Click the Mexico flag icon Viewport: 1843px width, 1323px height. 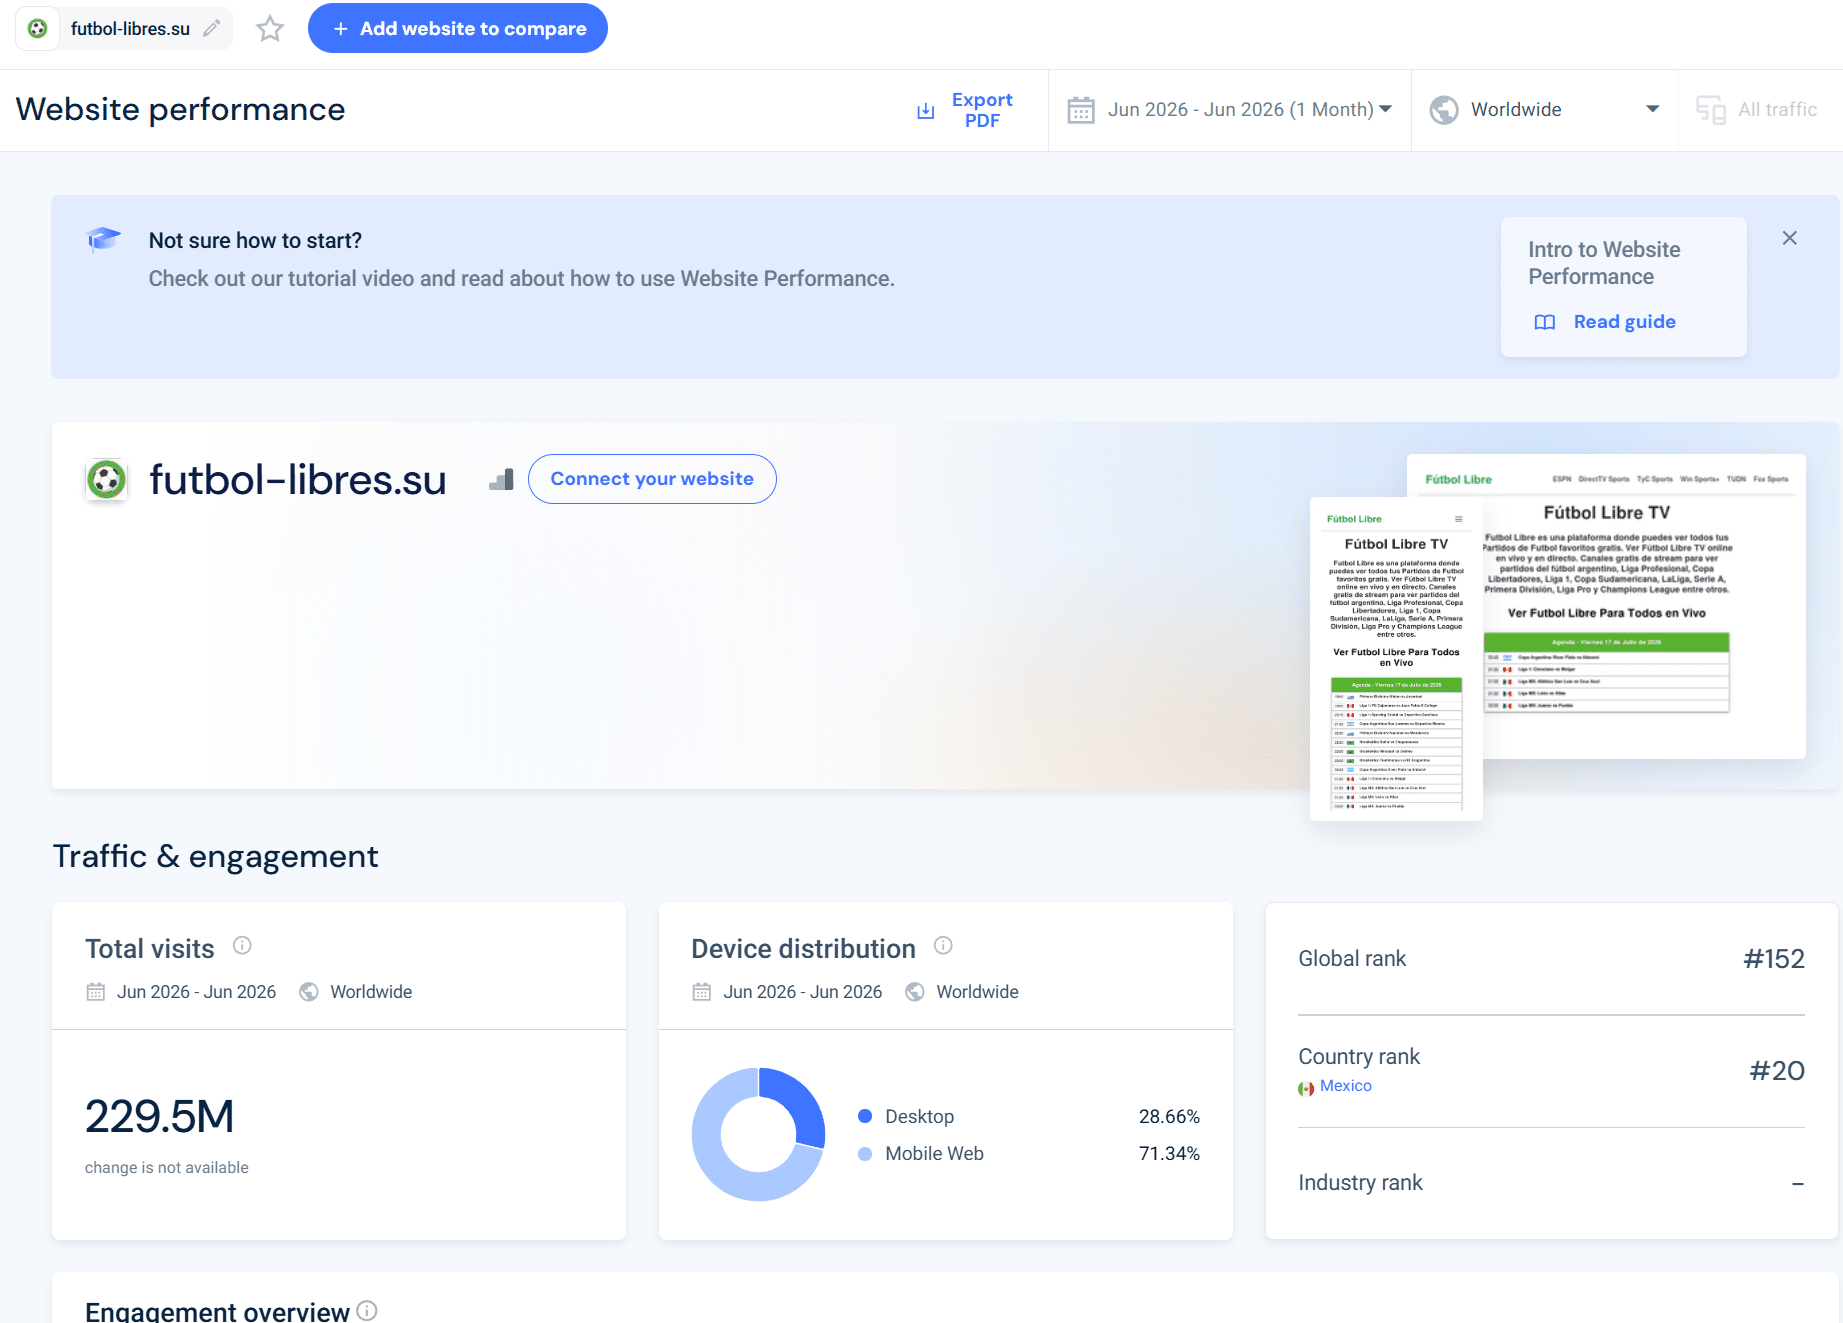[x=1306, y=1088]
